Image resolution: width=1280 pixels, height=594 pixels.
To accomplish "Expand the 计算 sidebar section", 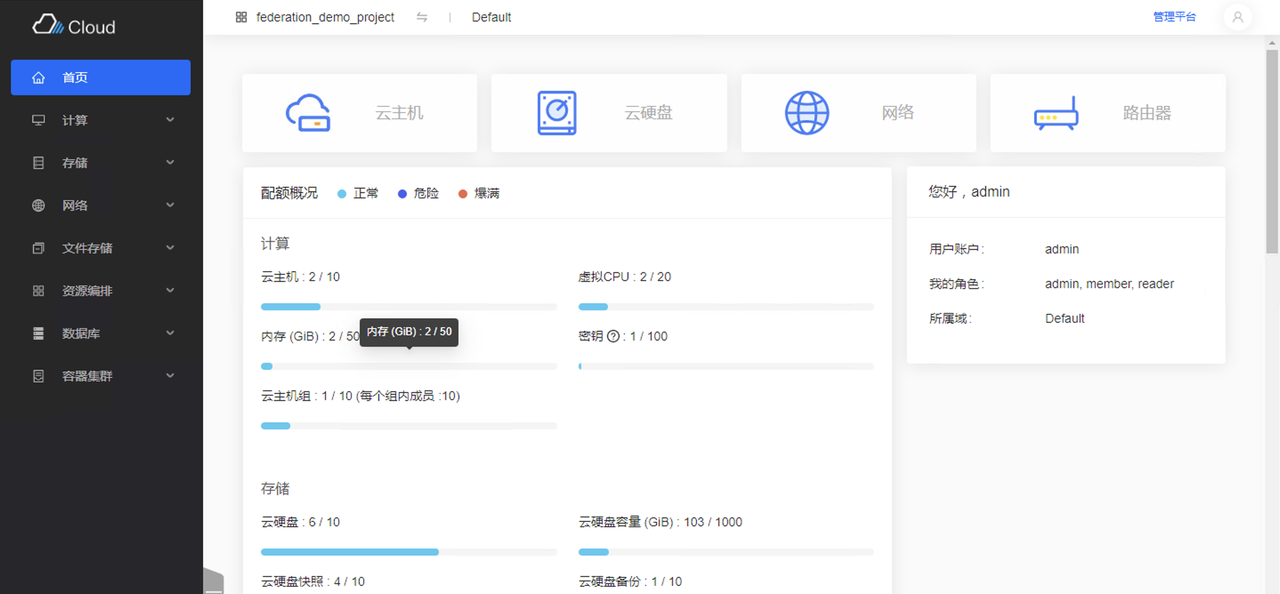I will 100,119.
